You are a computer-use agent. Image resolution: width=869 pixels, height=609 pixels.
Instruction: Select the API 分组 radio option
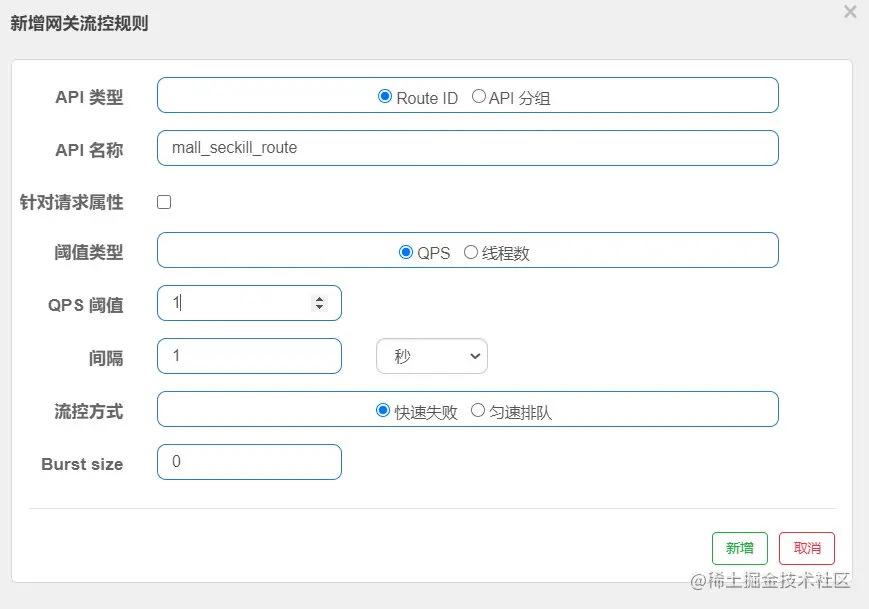pyautogui.click(x=479, y=96)
